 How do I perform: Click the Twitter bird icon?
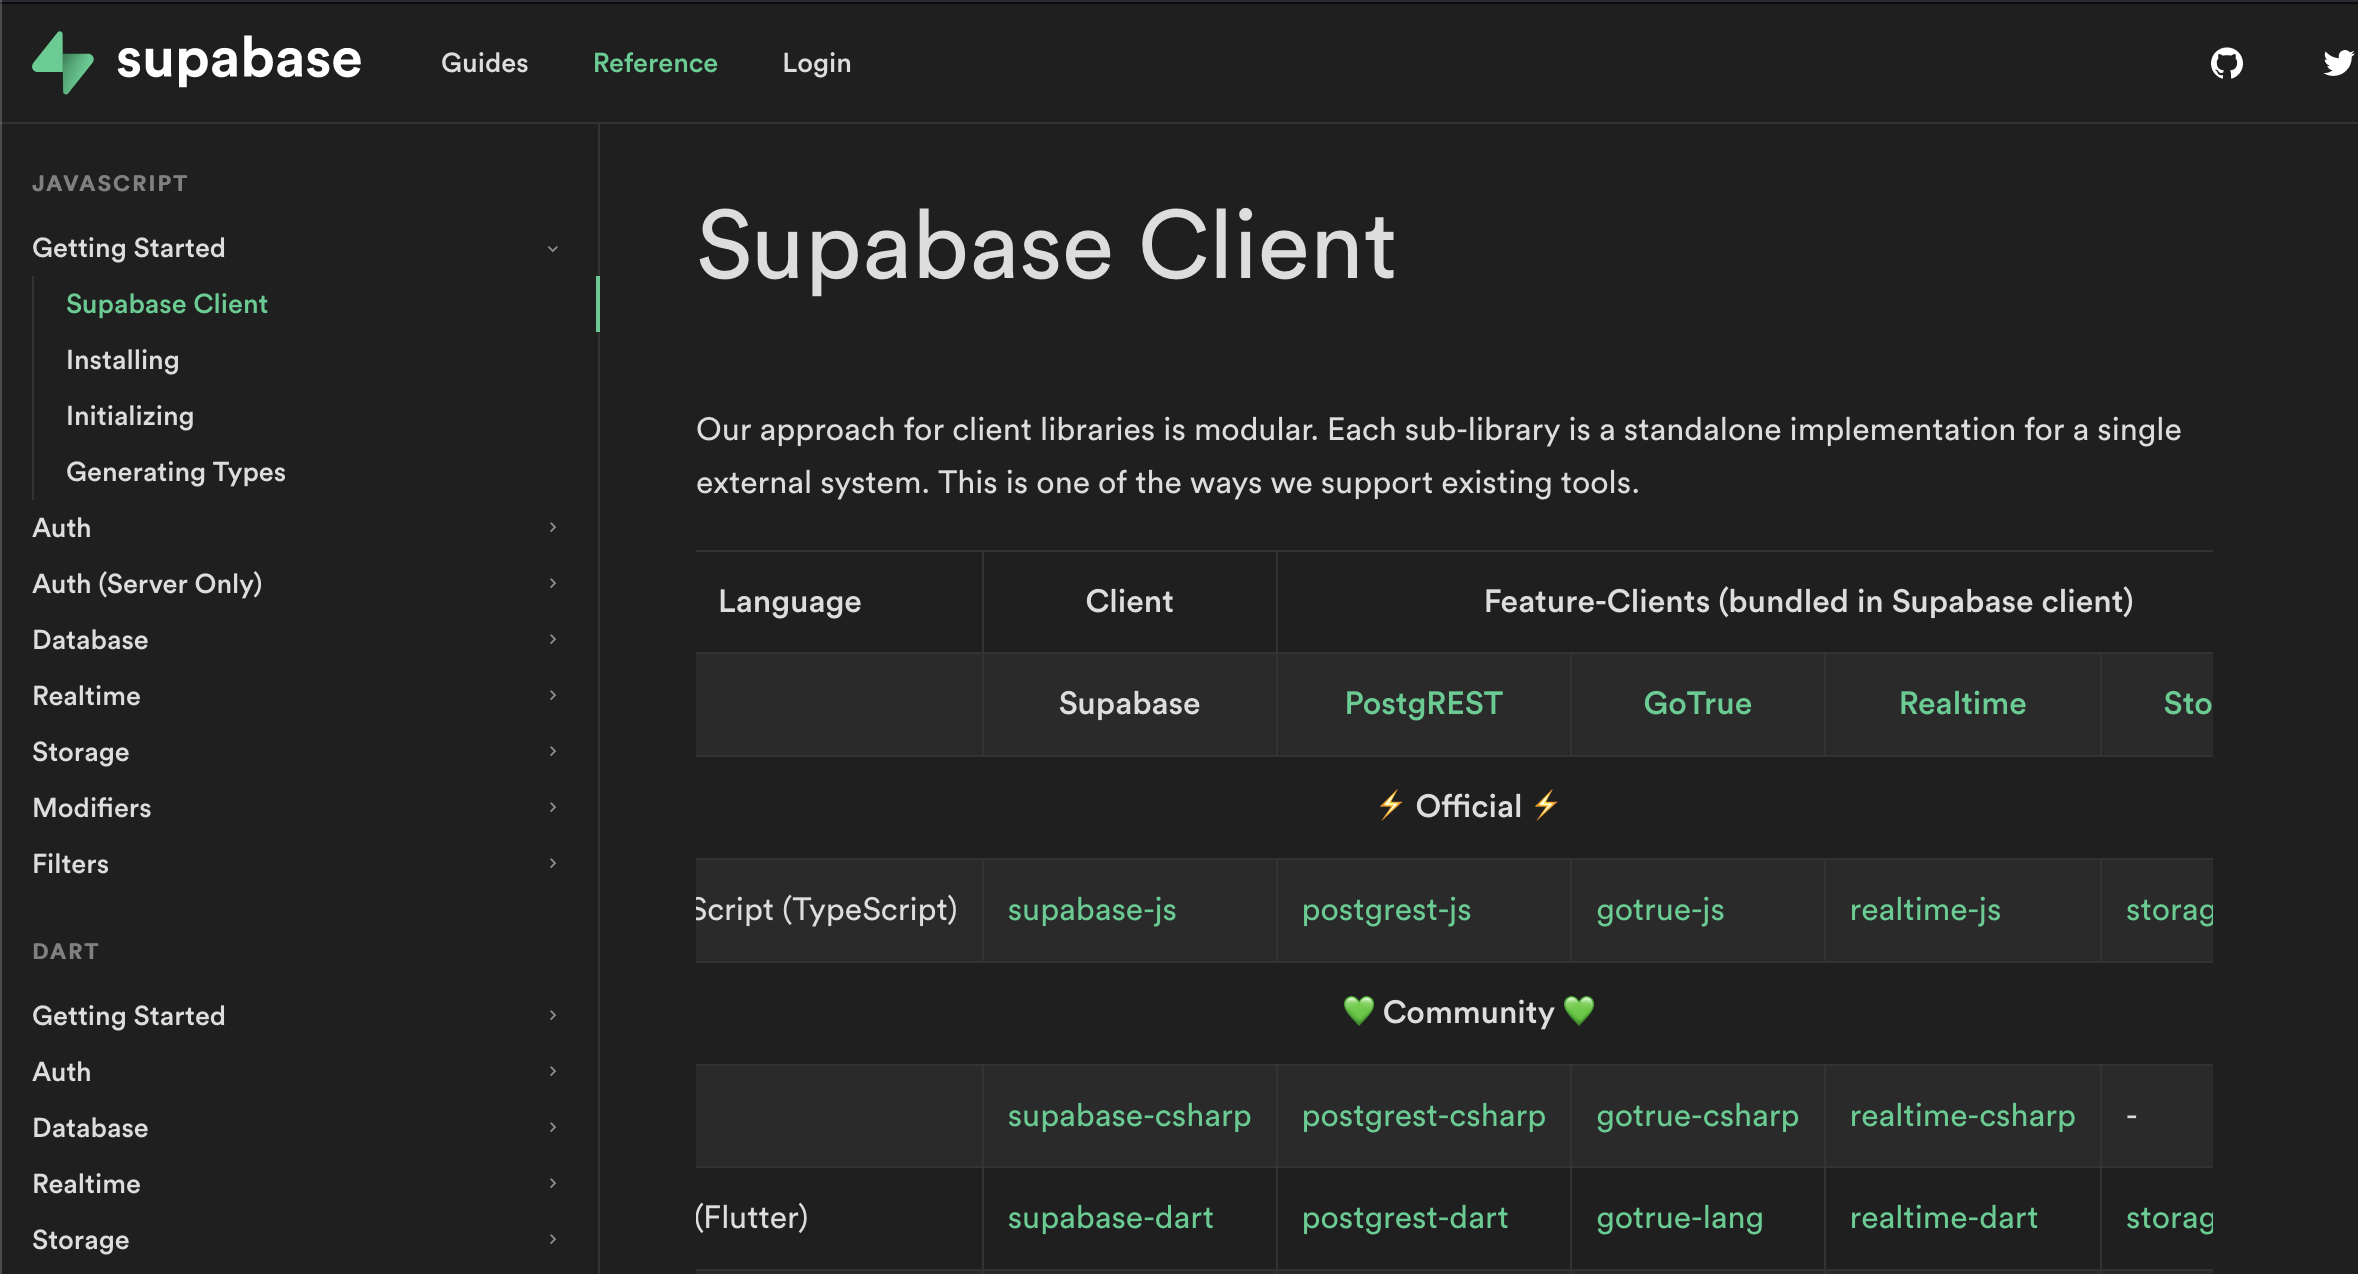(x=2339, y=62)
